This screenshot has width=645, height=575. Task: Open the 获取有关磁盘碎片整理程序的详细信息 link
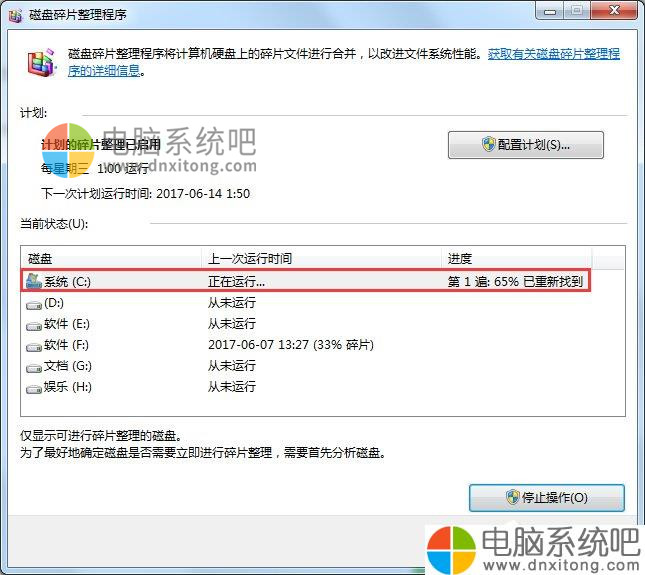[552, 54]
